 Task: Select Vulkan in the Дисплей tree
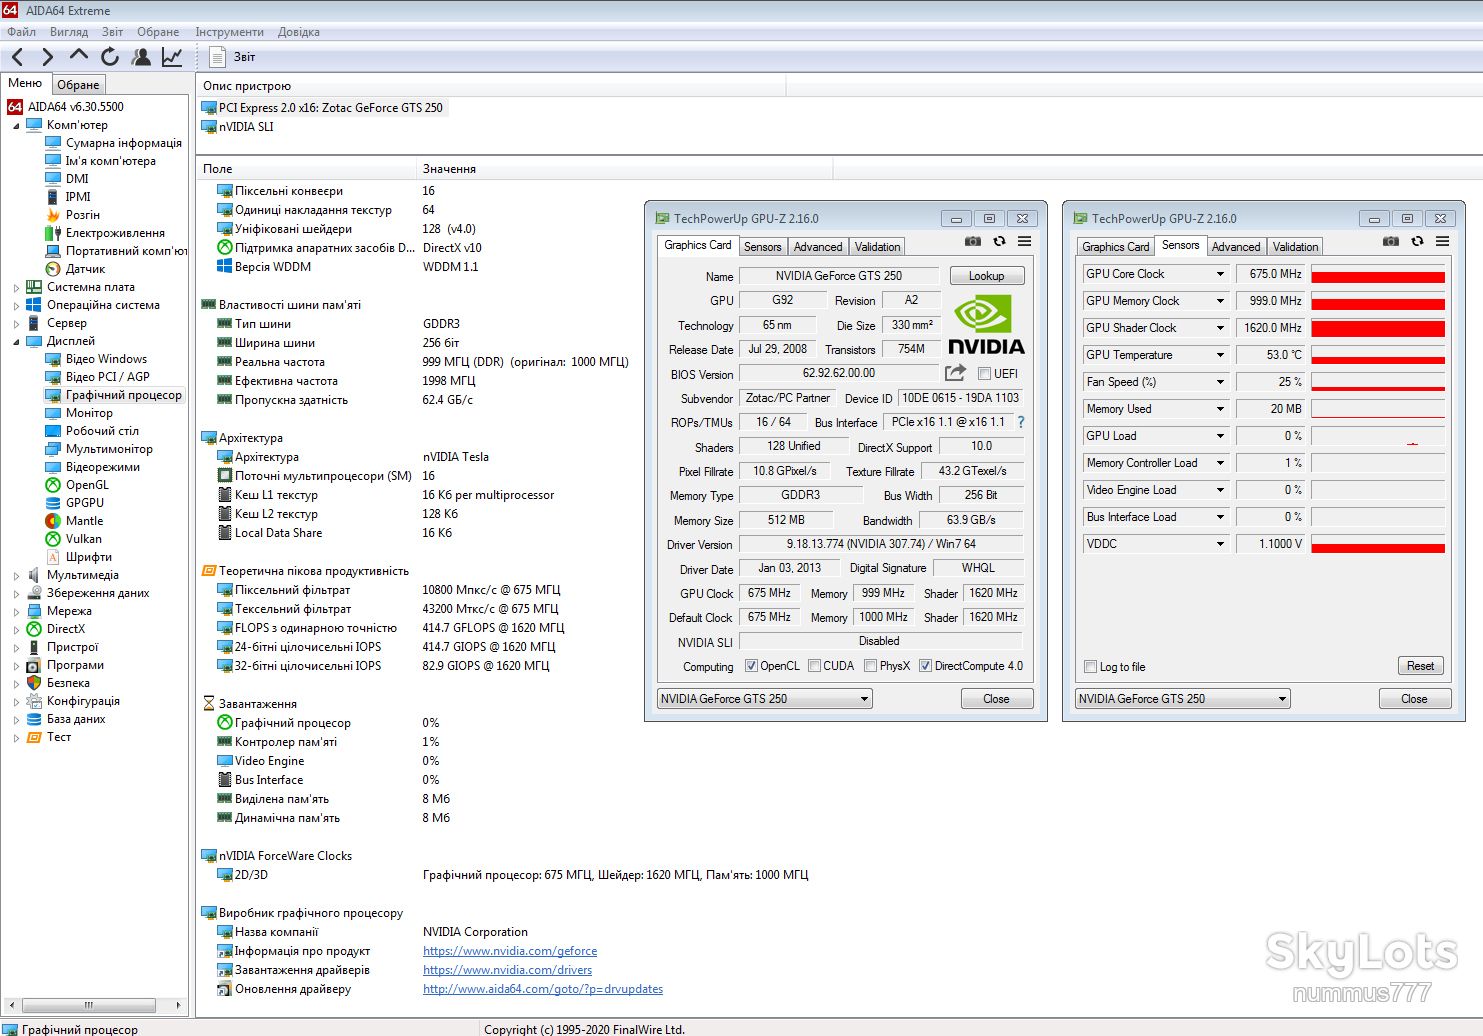(83, 539)
